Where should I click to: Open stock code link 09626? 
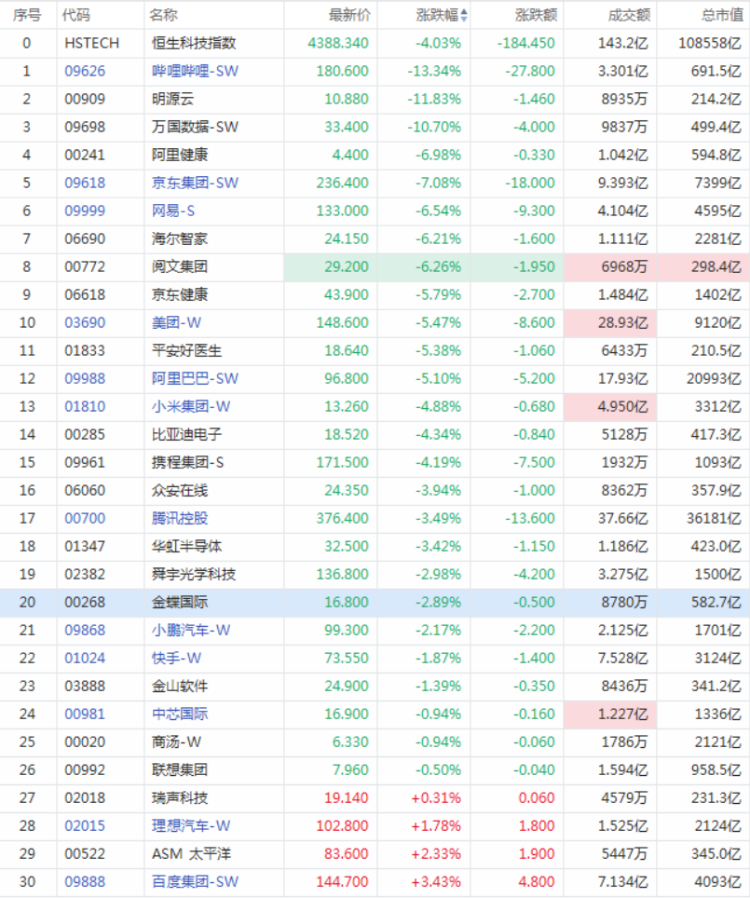pyautogui.click(x=85, y=71)
